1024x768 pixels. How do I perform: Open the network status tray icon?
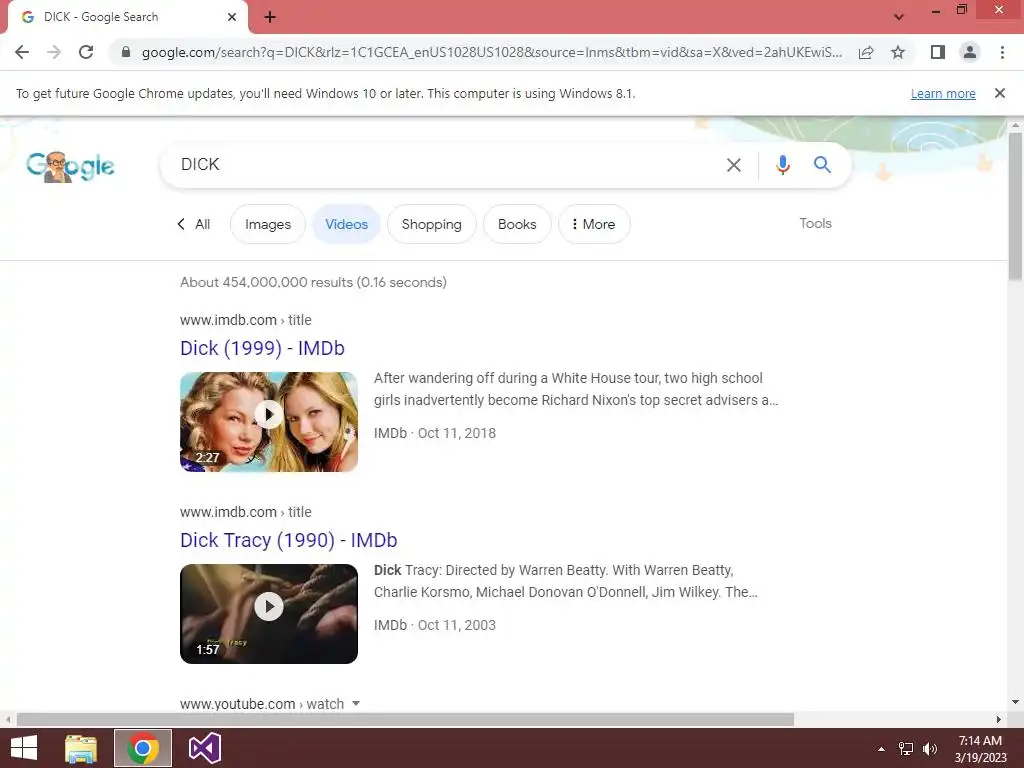906,749
